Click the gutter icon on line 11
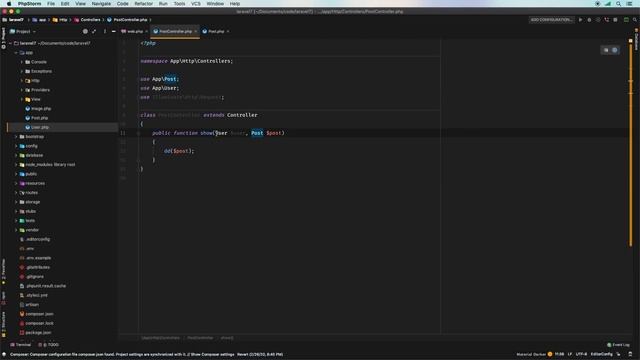Image resolution: width=640 pixels, height=360 pixels. coord(138,133)
